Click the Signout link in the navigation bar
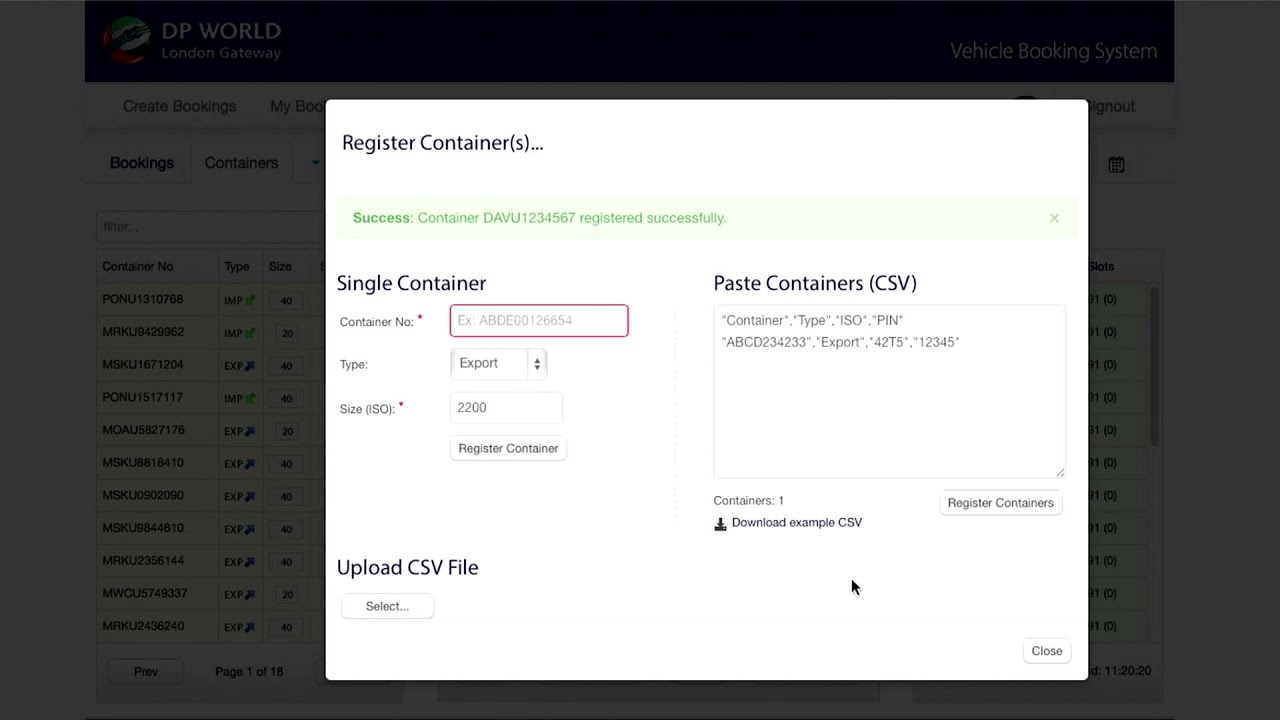The image size is (1280, 720). tap(1110, 106)
